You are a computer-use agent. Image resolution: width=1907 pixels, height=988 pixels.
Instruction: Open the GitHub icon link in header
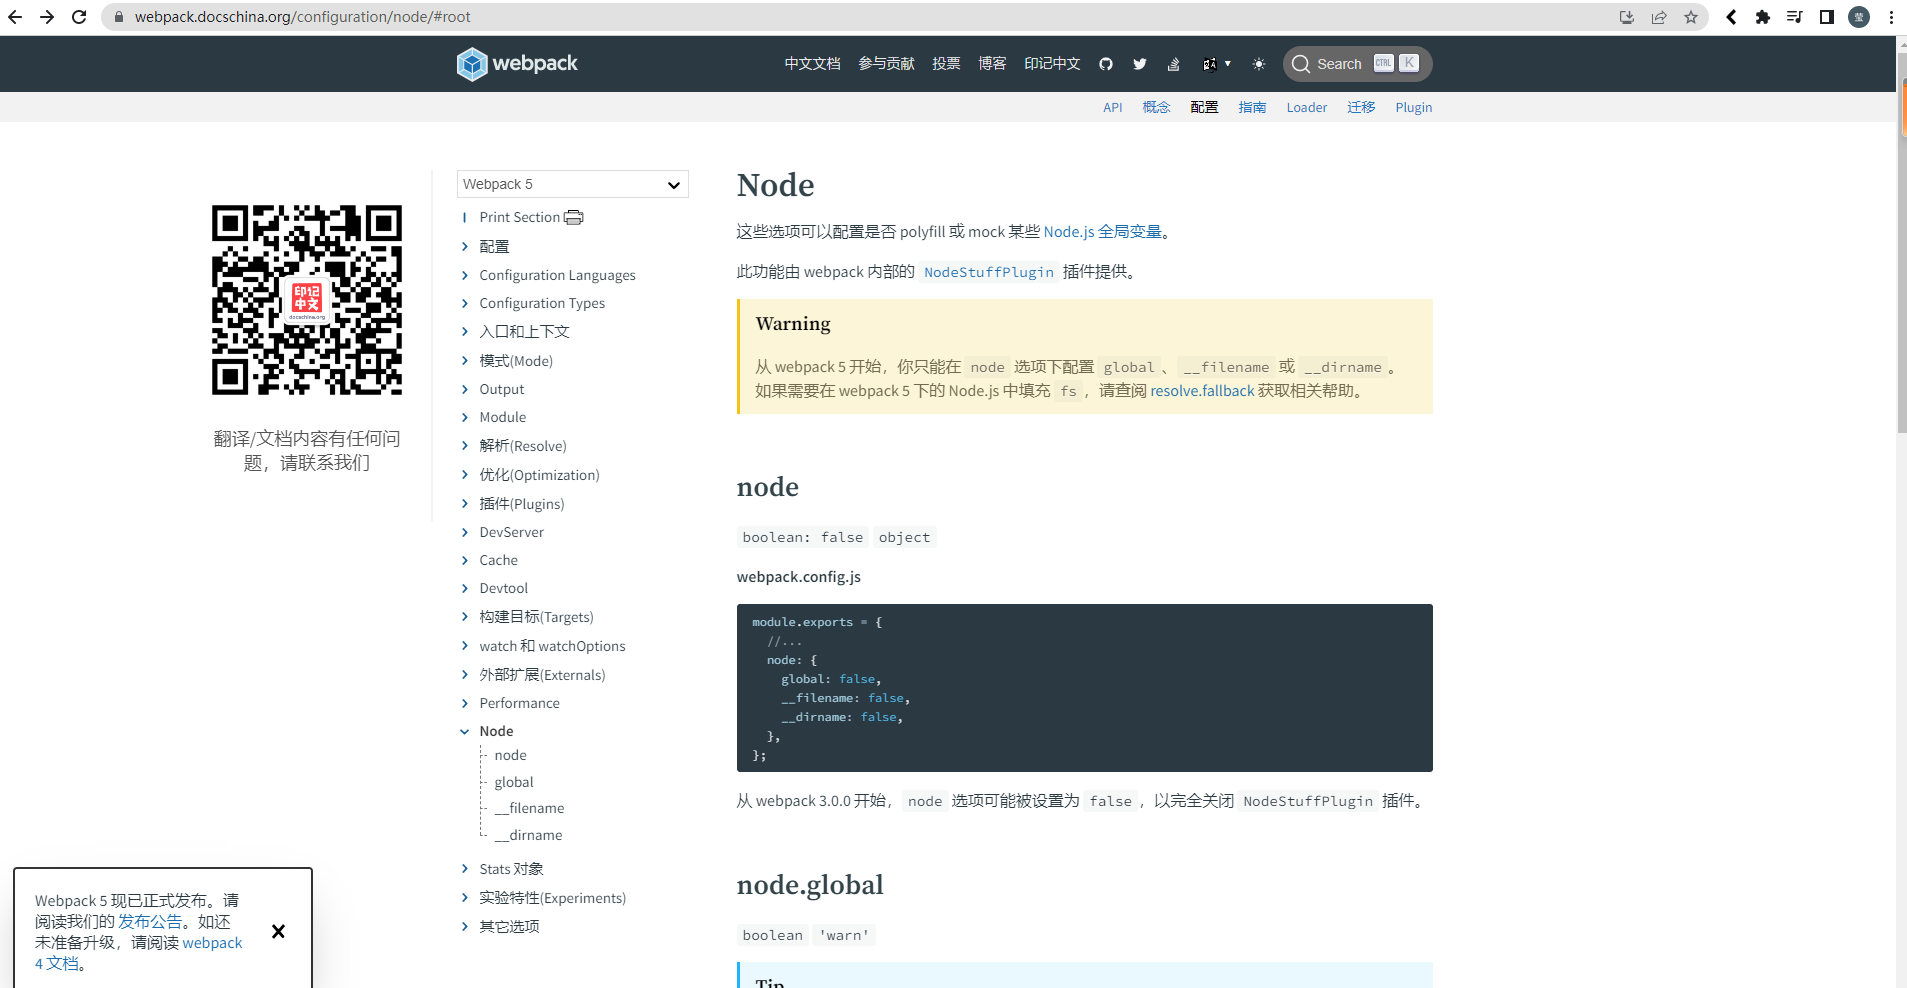(x=1106, y=64)
